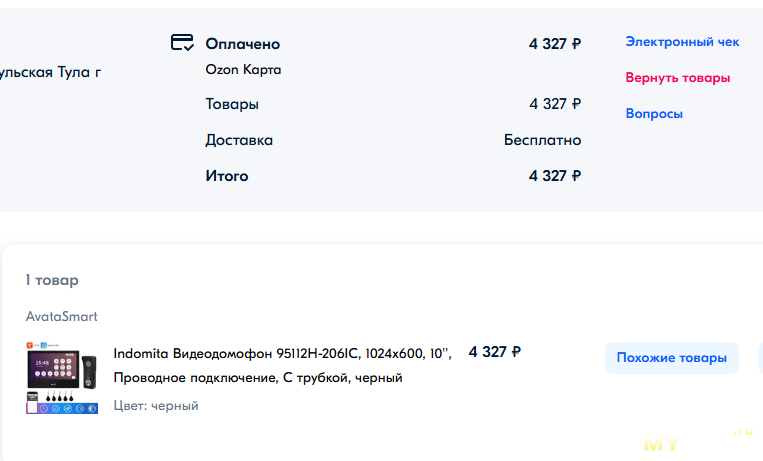763x461 pixels.
Task: Click the Похожие товары button
Action: point(672,358)
